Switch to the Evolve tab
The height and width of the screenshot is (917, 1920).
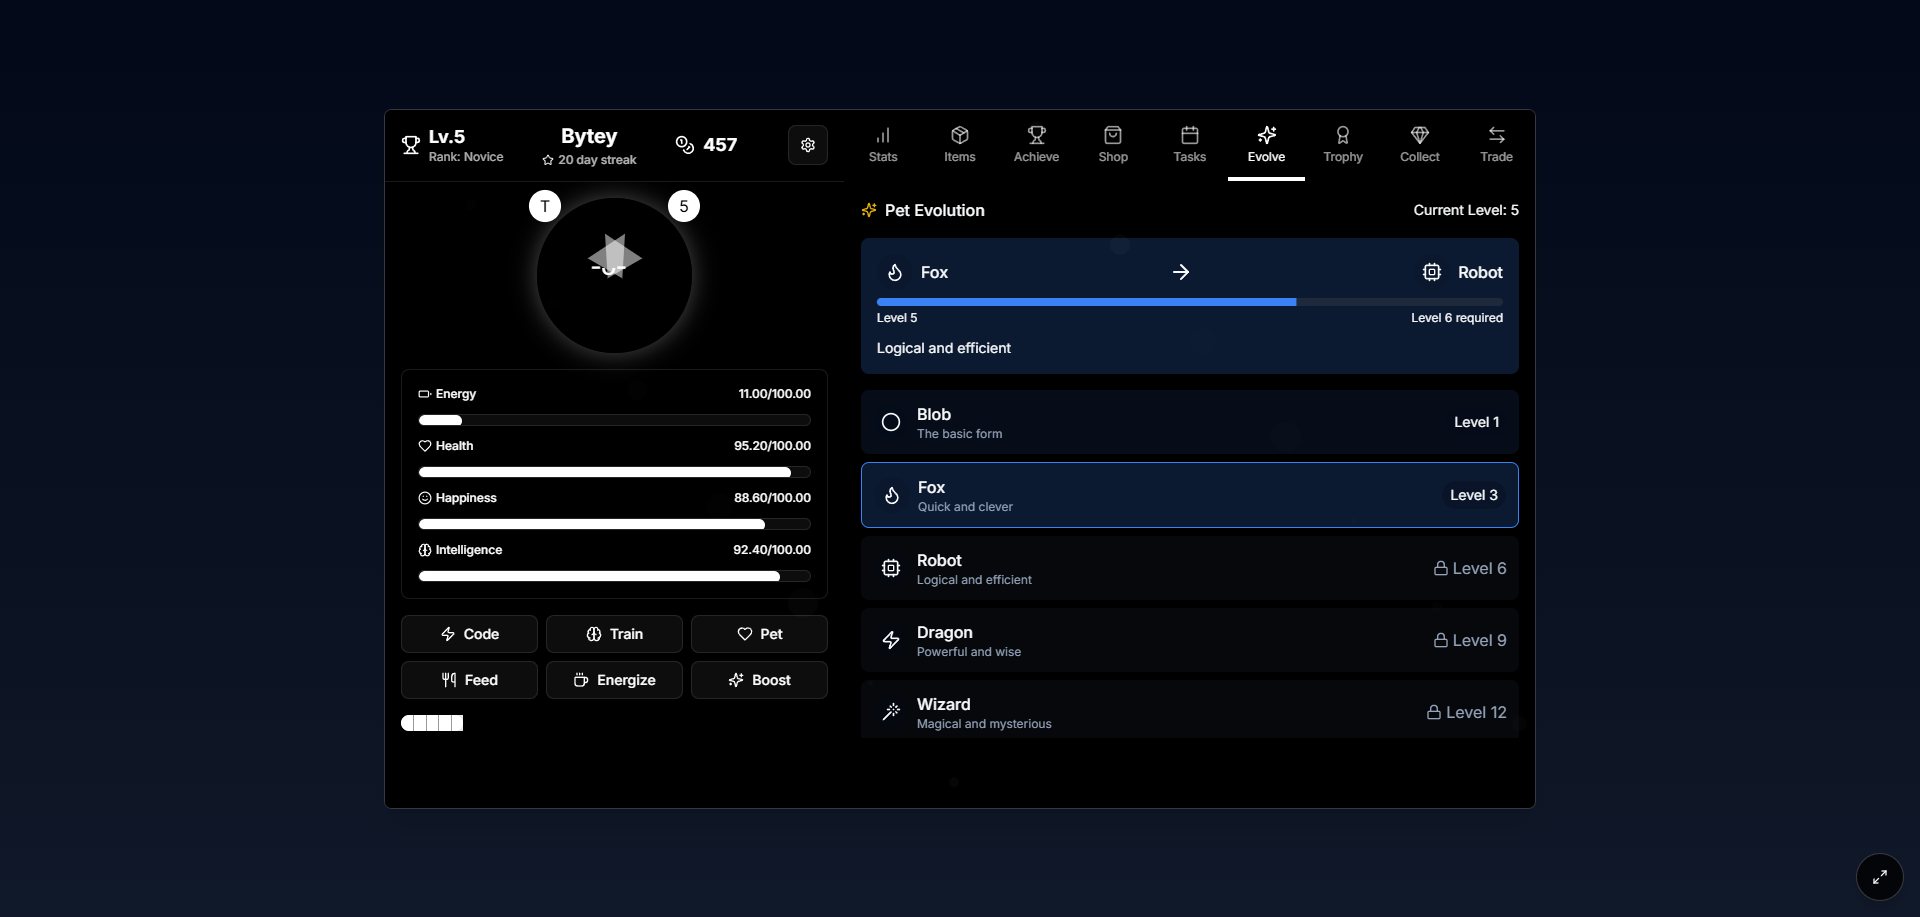coord(1266,144)
